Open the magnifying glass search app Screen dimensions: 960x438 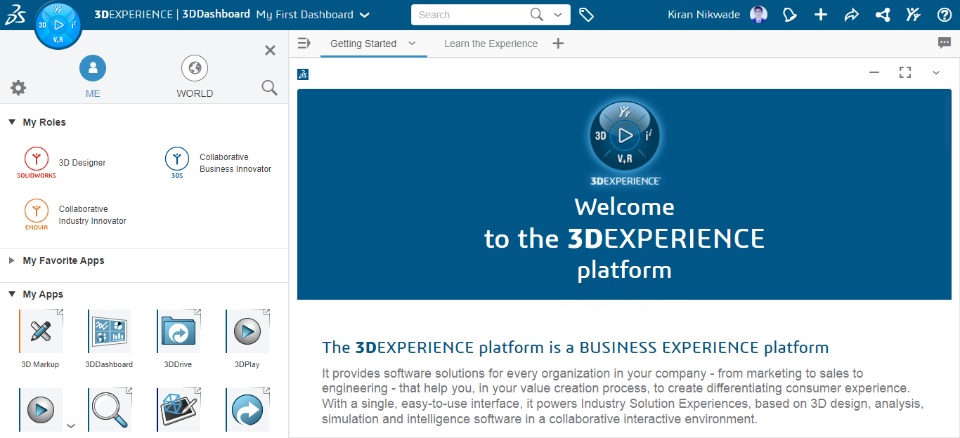click(110, 409)
